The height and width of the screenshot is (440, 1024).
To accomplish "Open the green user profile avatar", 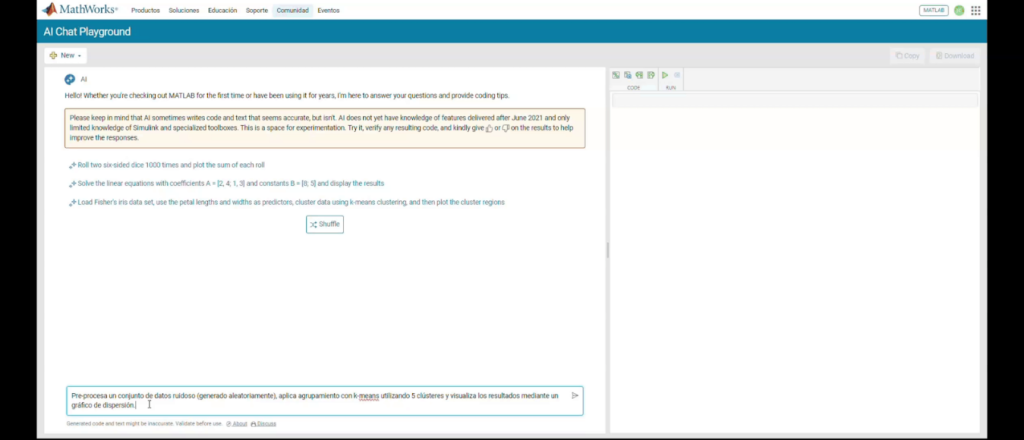I will (959, 10).
